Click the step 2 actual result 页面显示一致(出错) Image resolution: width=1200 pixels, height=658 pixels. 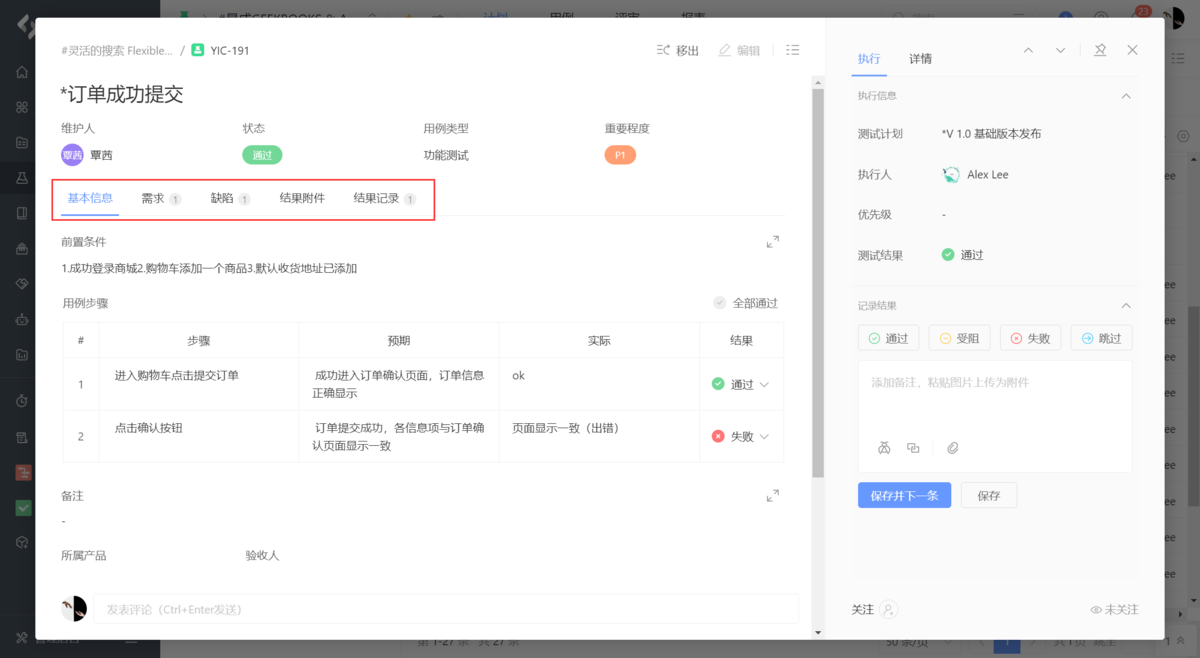coord(565,428)
